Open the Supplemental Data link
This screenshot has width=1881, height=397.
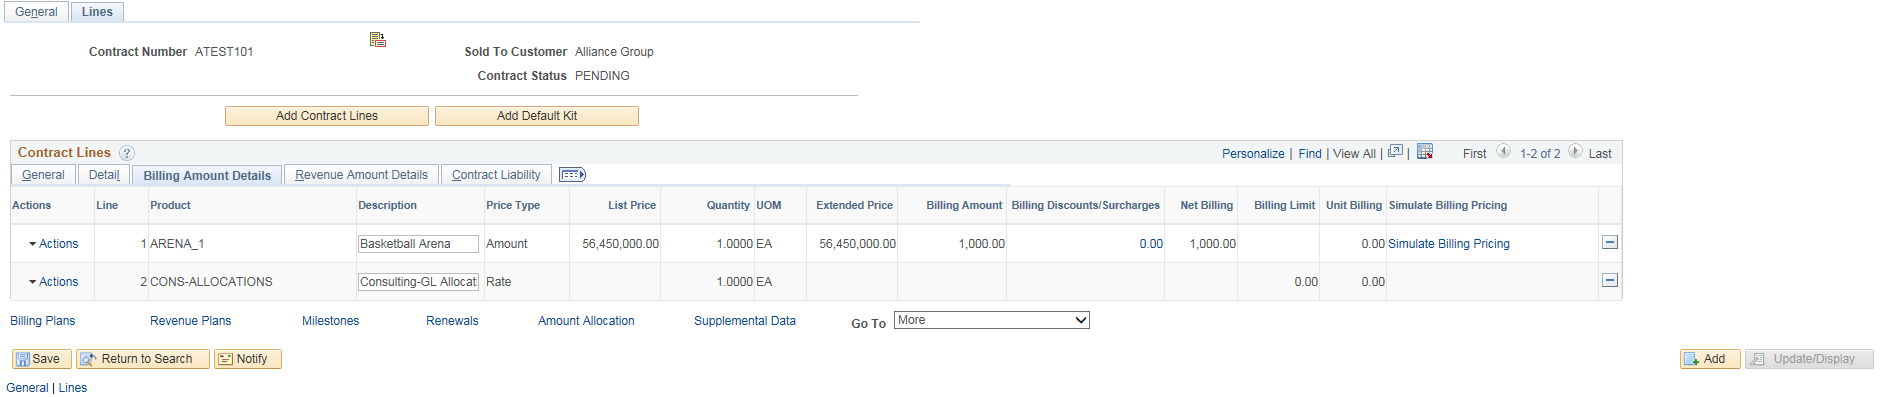[x=745, y=321]
